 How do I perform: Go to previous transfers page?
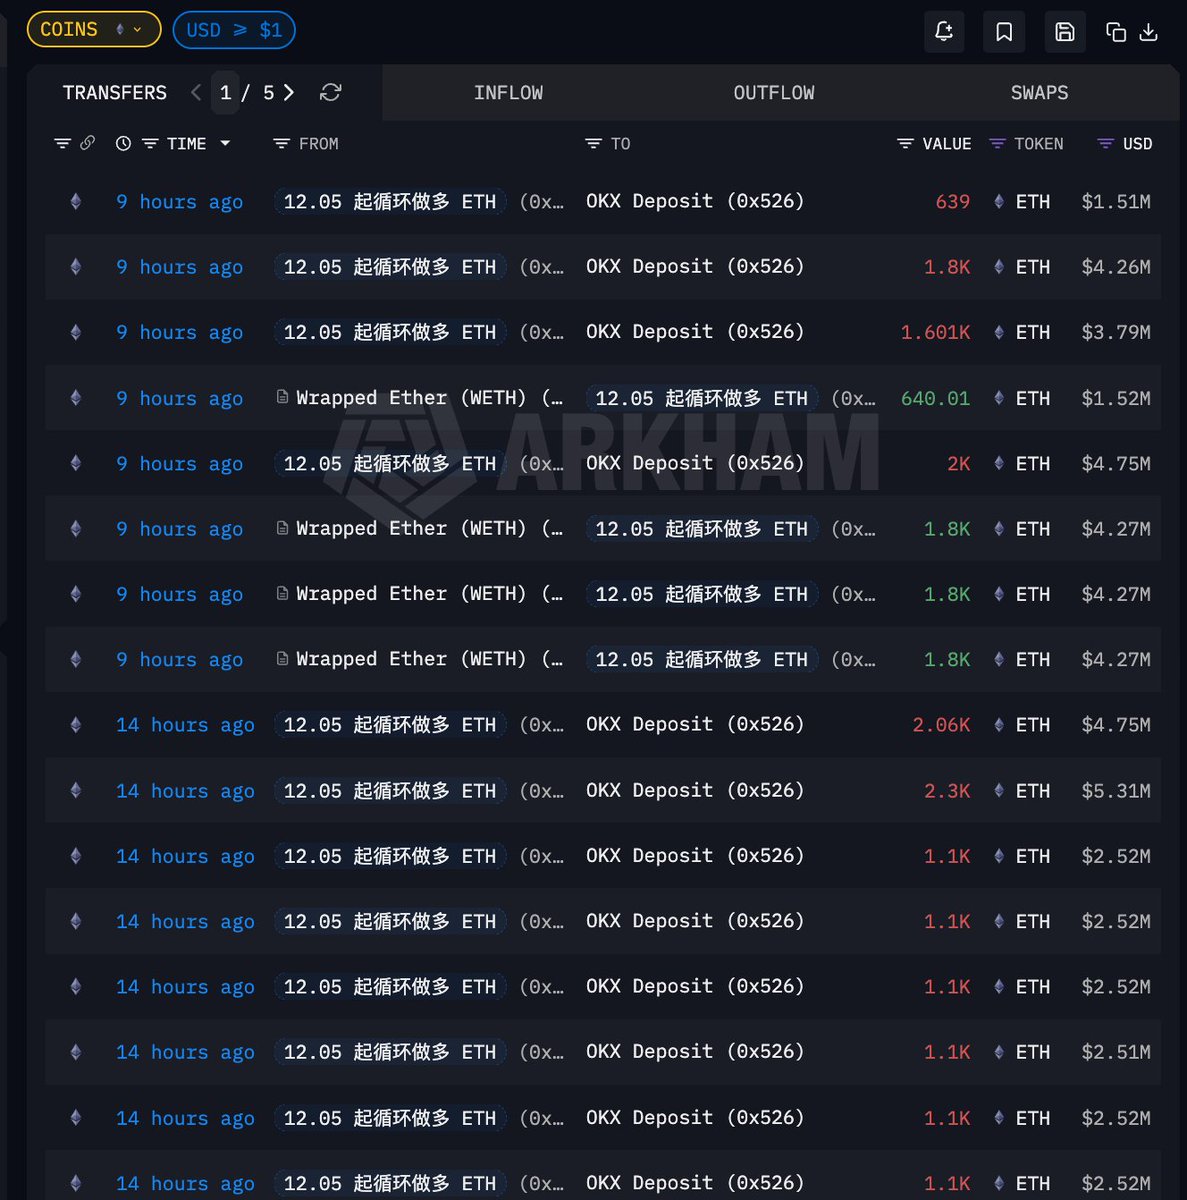point(196,93)
